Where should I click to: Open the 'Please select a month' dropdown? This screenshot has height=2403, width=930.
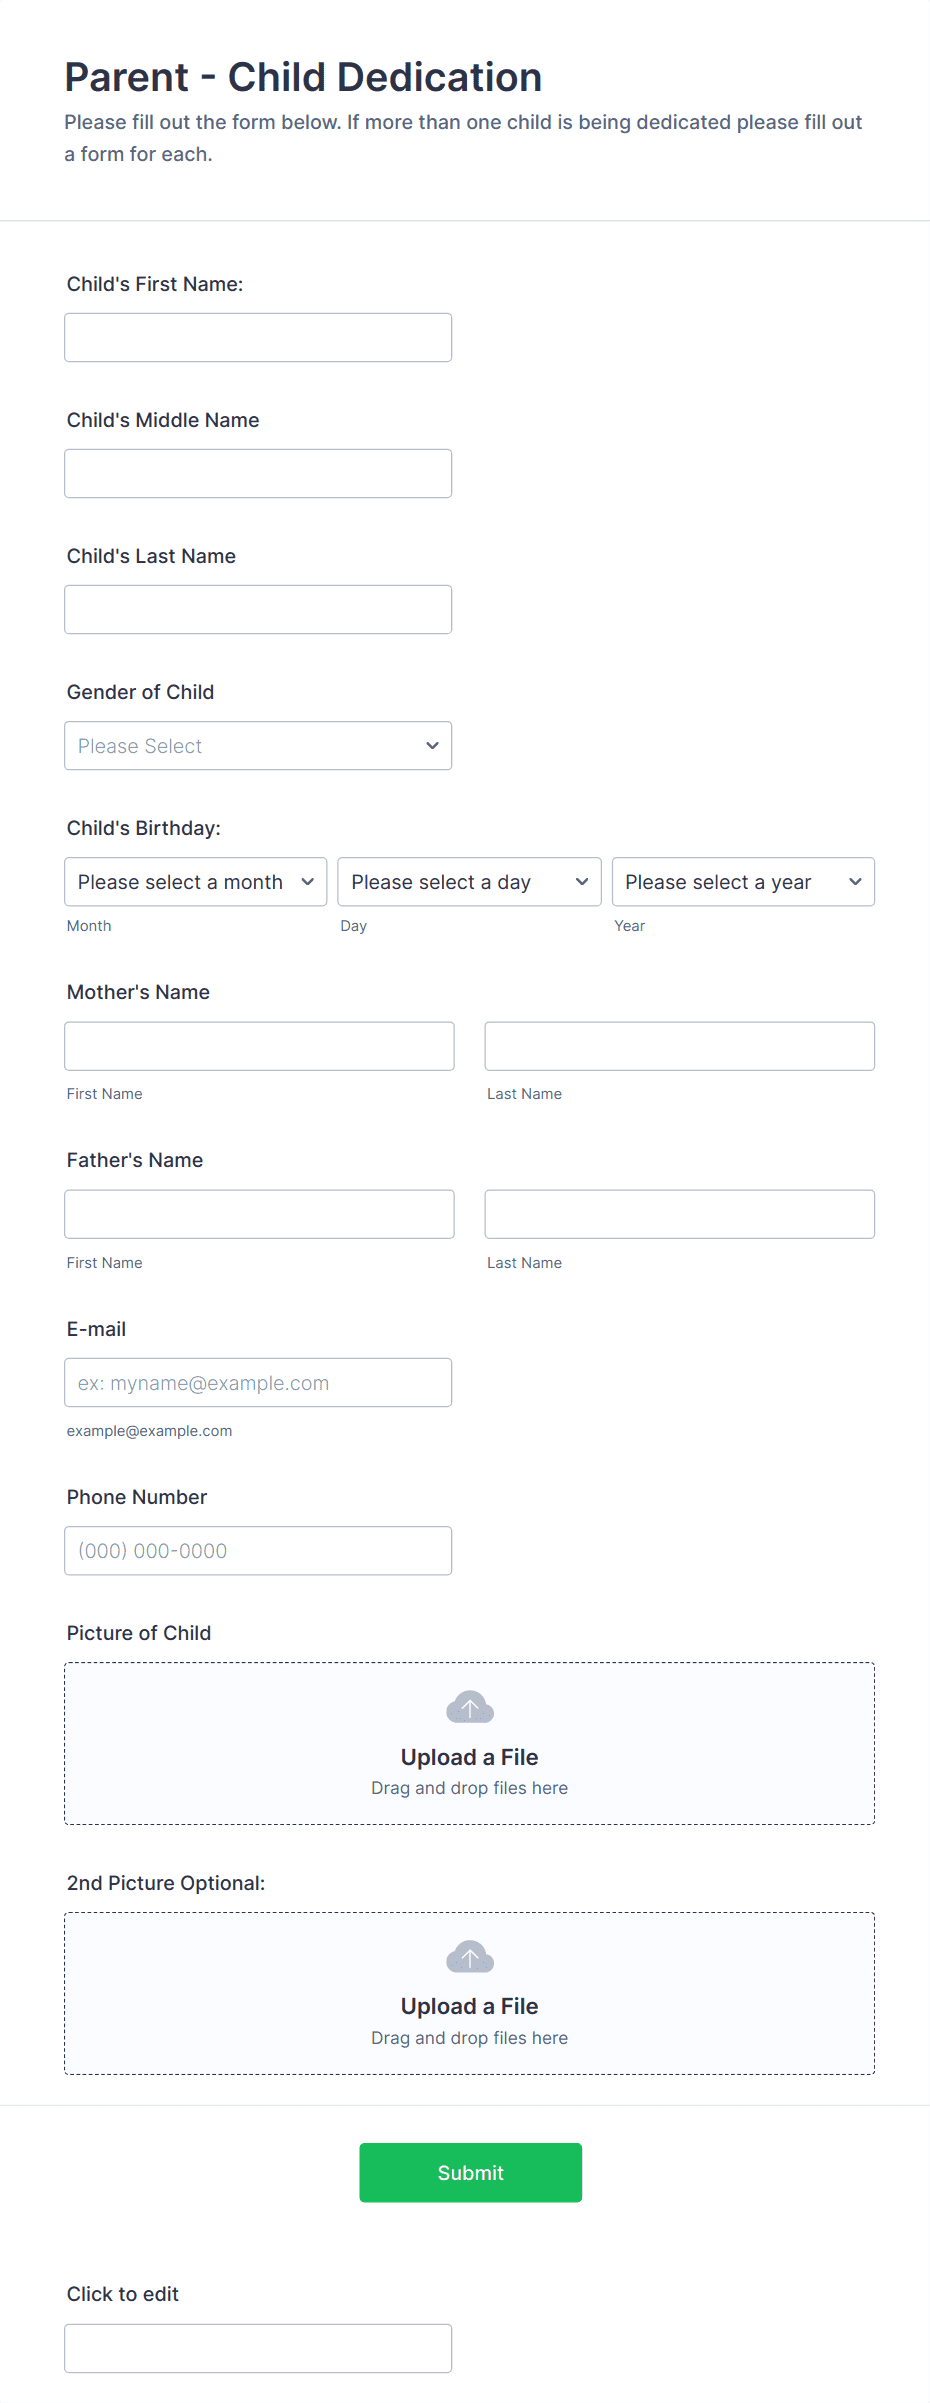point(195,882)
